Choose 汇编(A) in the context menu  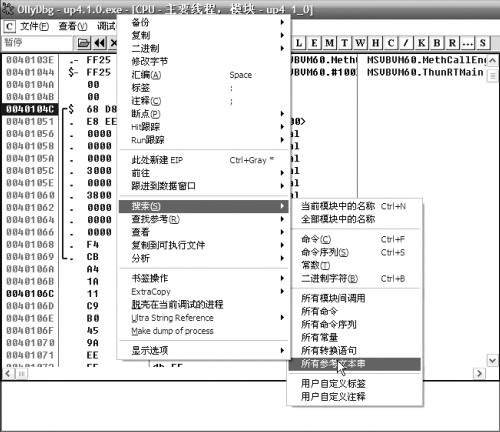click(x=203, y=75)
